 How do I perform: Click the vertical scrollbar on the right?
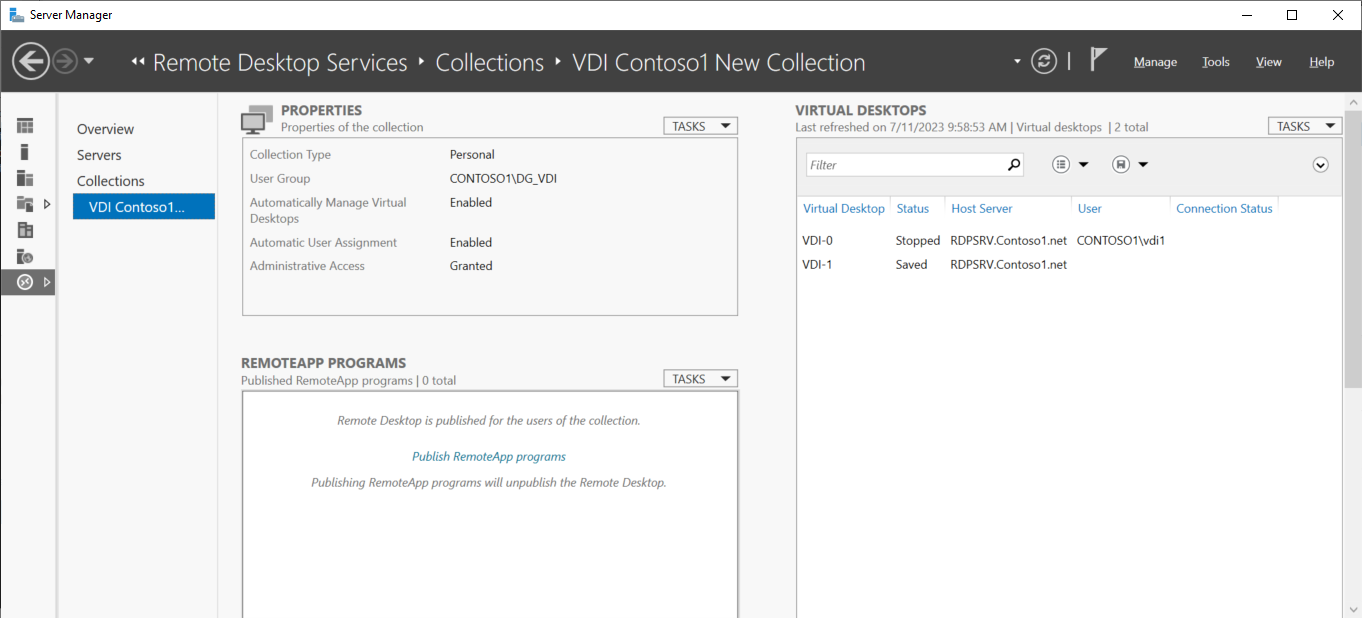coord(1352,250)
